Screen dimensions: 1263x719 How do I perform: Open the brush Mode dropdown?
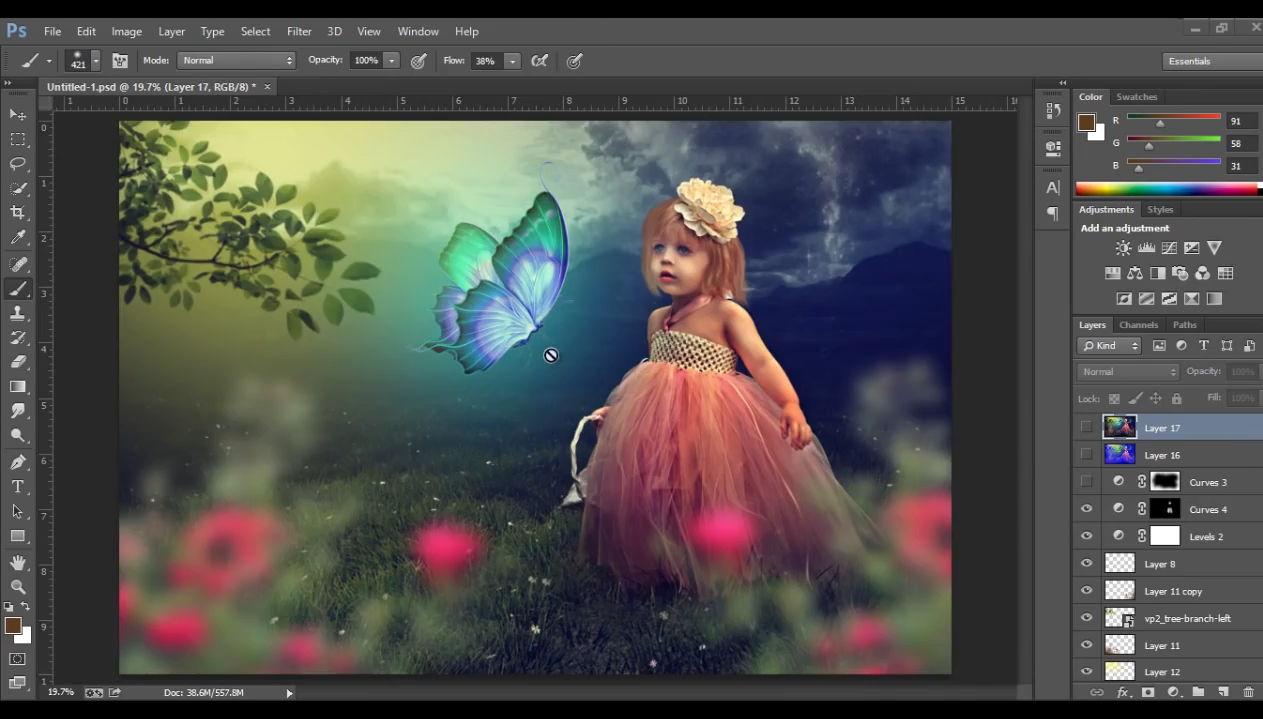tap(236, 61)
